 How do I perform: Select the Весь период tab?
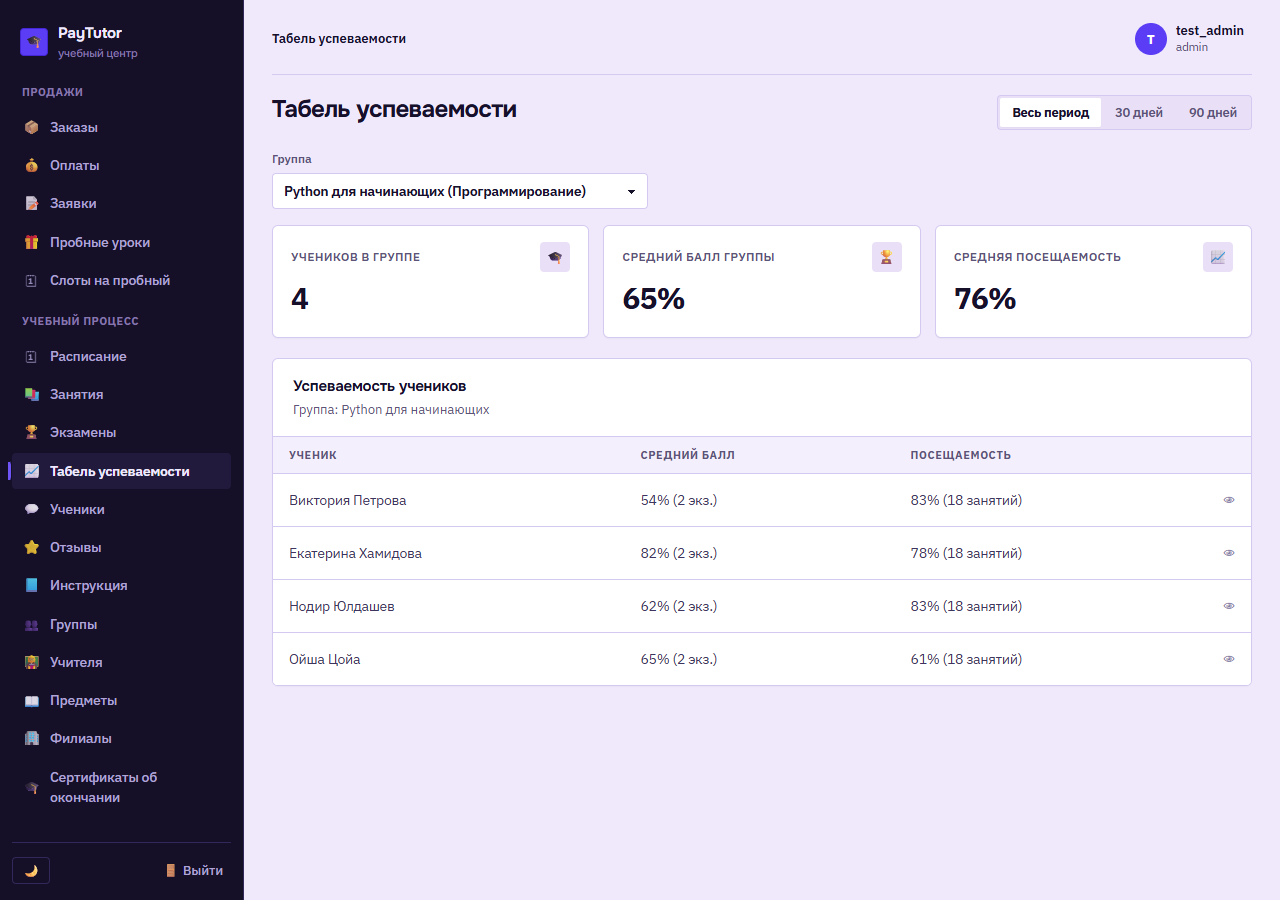click(1050, 112)
